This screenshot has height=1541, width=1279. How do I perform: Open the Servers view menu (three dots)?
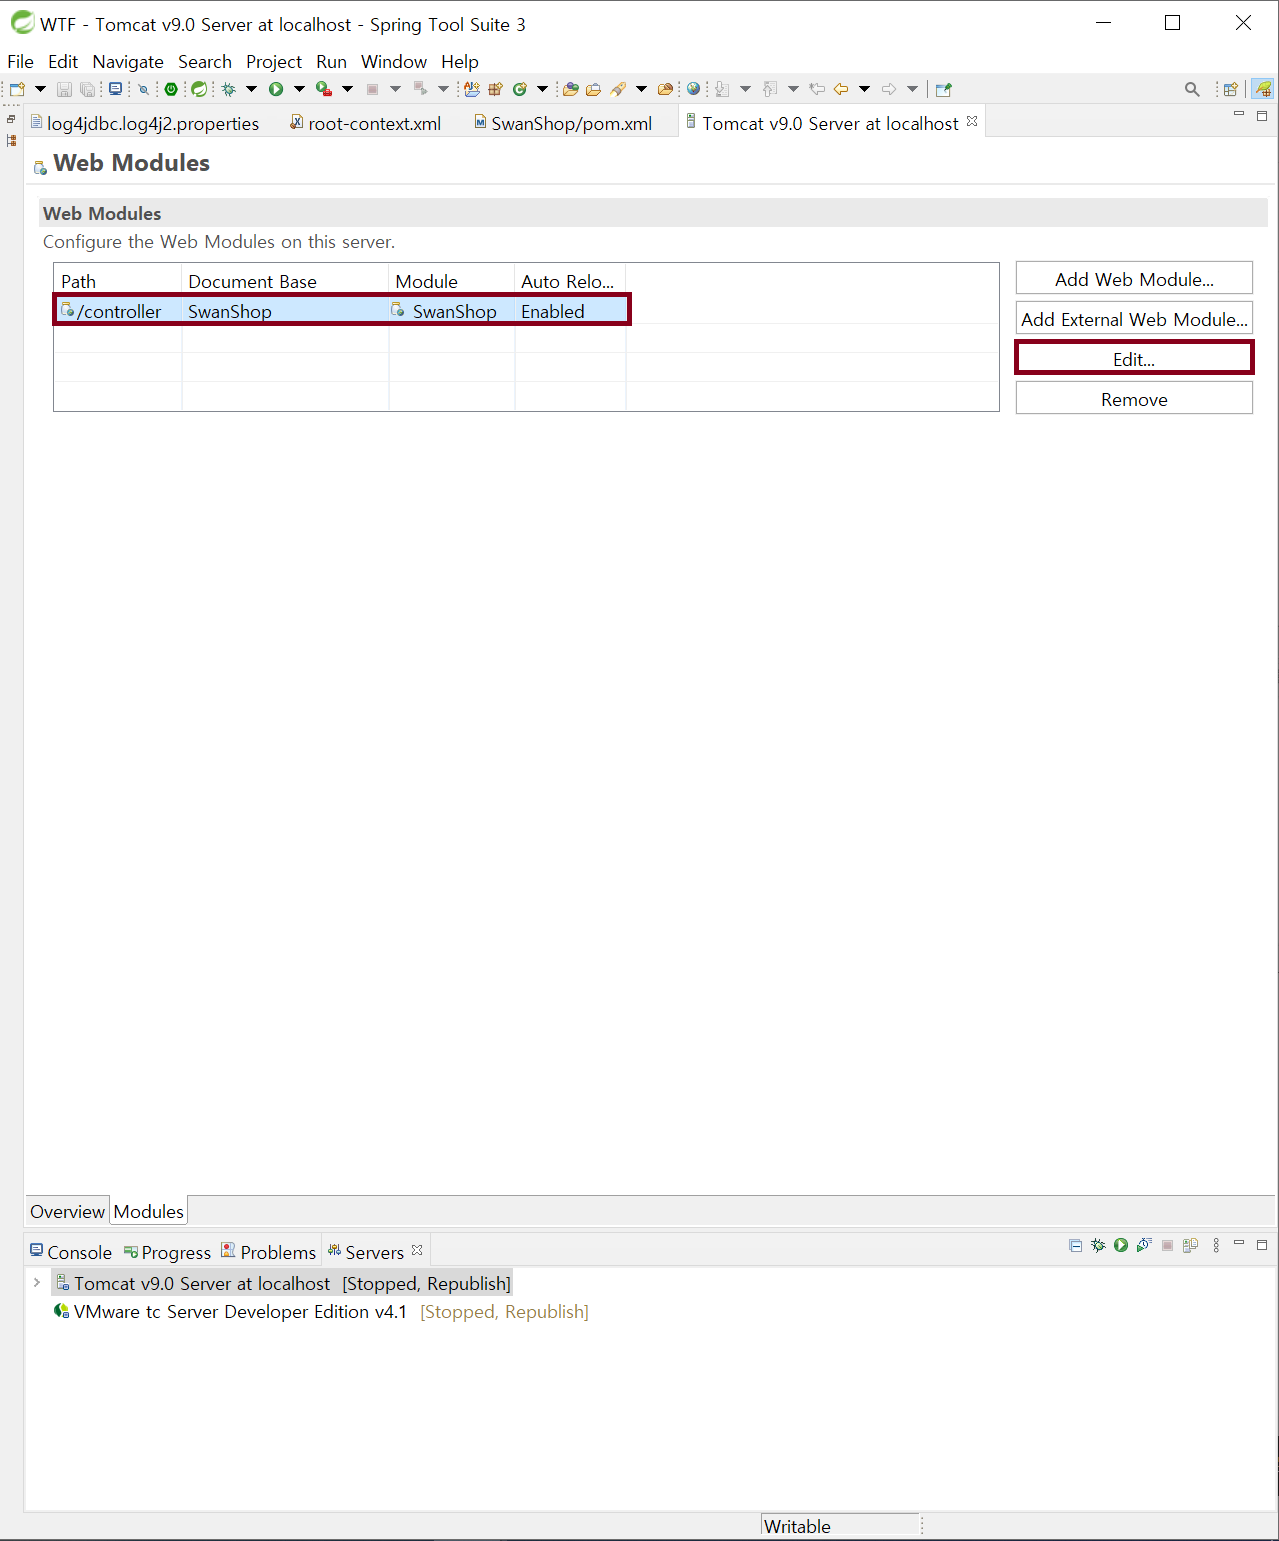point(1216,1245)
